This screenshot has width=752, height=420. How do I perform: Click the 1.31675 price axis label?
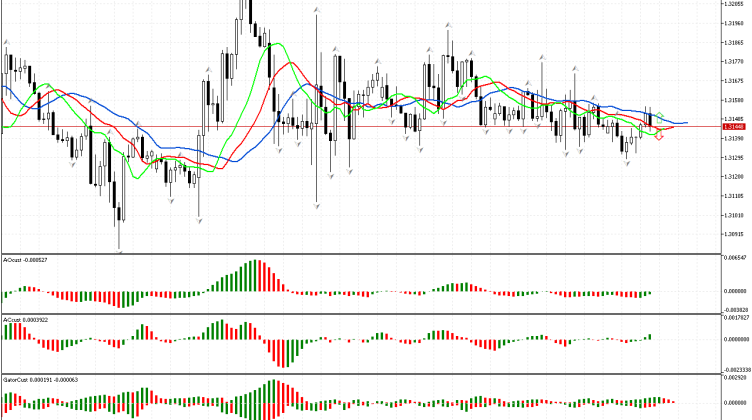[736, 80]
